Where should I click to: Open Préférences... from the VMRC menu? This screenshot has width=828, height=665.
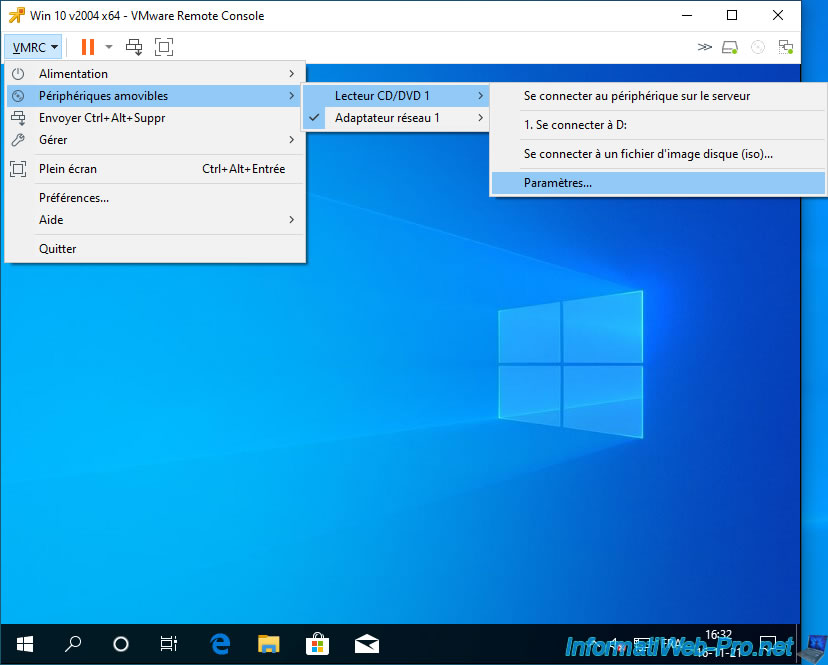[155, 198]
